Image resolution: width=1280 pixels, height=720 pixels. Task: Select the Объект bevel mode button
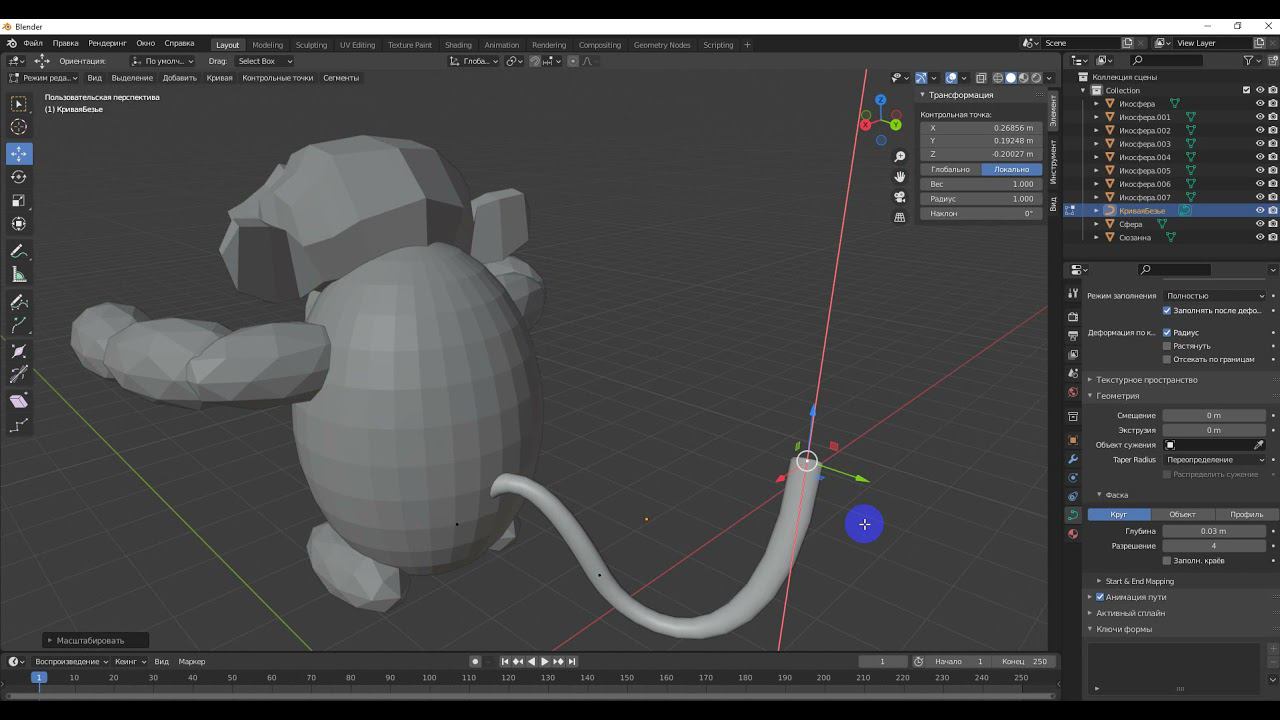1182,514
